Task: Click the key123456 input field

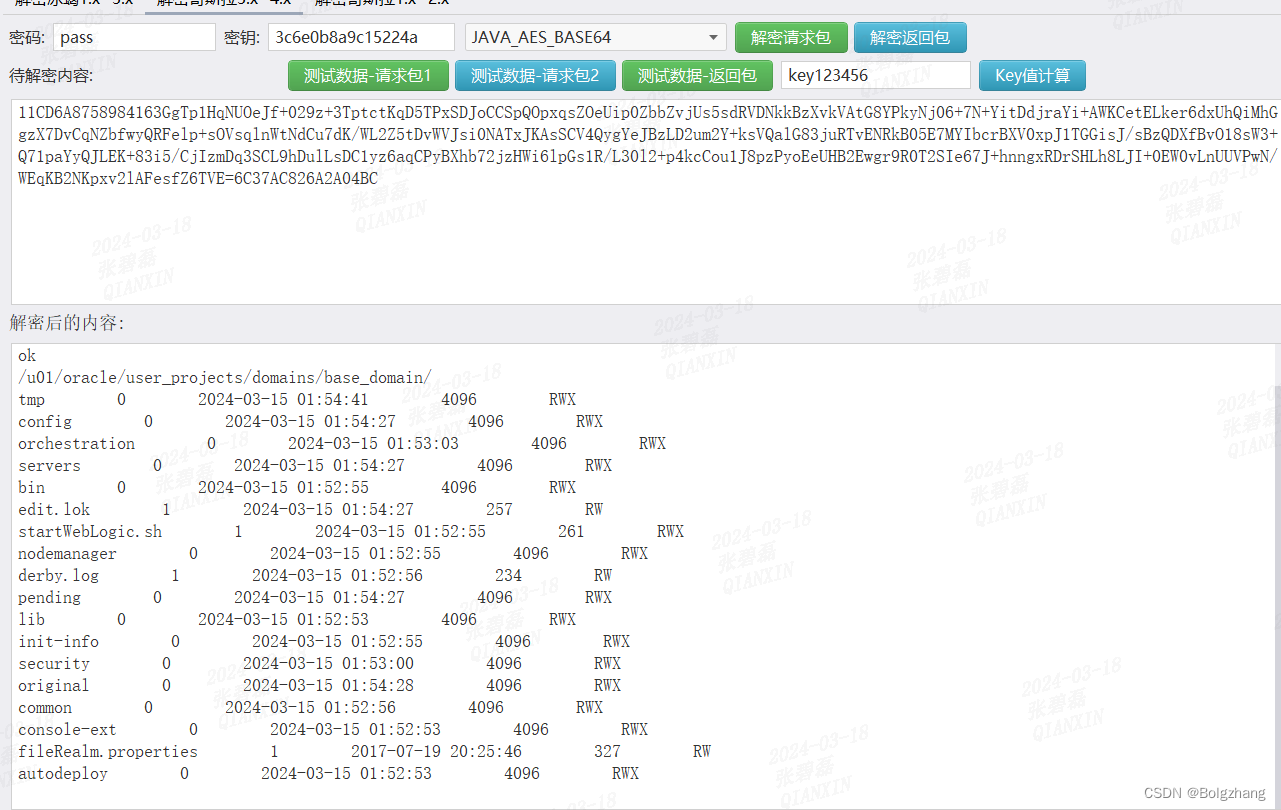Action: point(876,76)
